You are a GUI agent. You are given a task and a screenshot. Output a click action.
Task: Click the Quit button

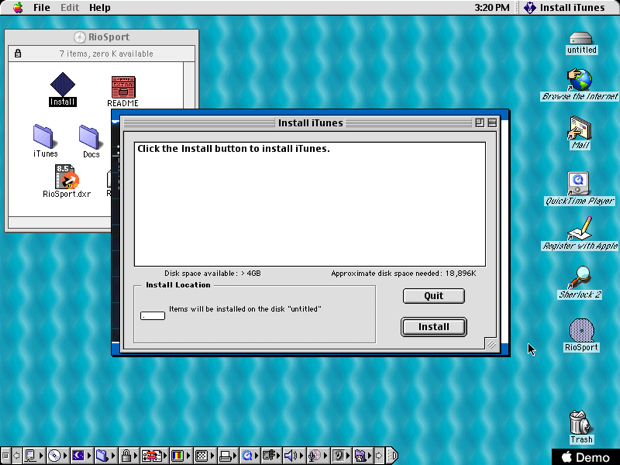point(433,296)
